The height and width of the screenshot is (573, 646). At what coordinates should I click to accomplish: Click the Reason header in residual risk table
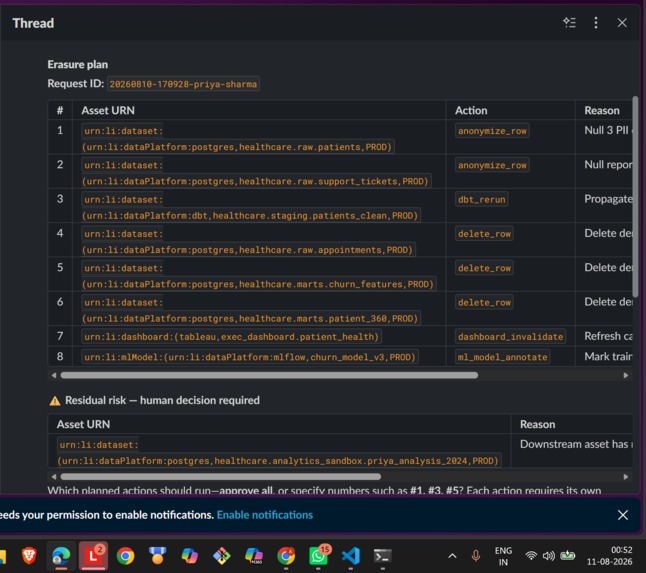coord(537,424)
